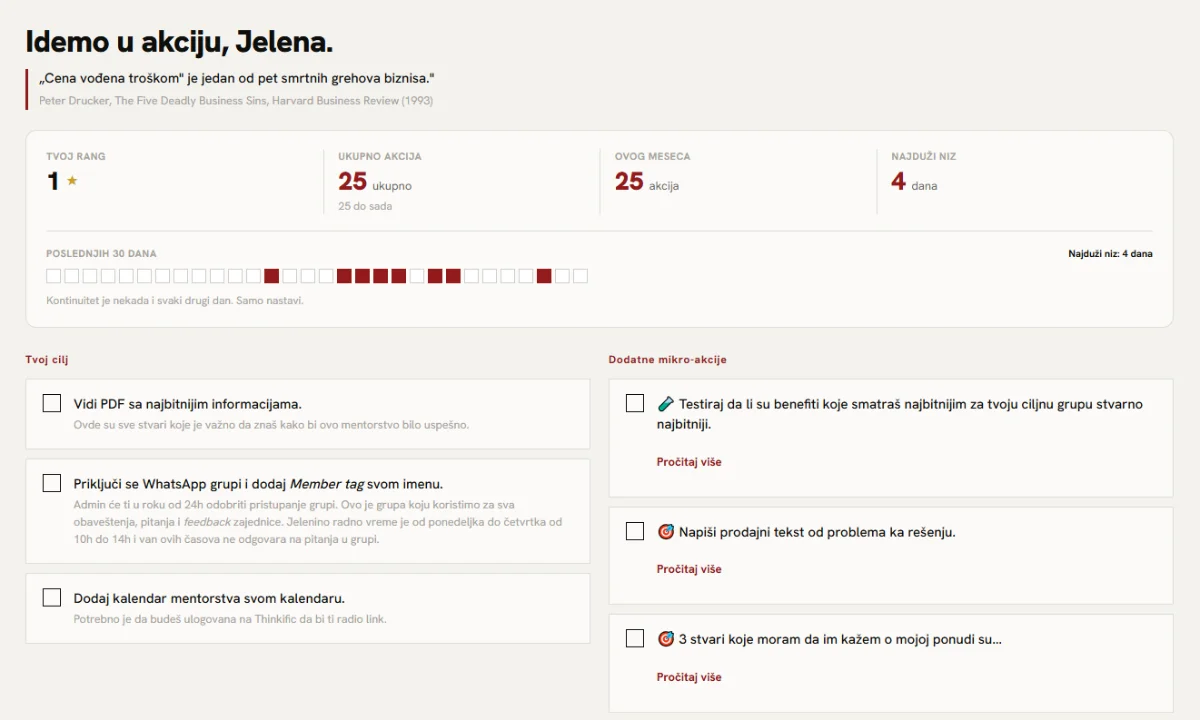This screenshot has width=1200, height=720.
Task: Click the last day square in the 30-day streak
Action: coord(580,276)
